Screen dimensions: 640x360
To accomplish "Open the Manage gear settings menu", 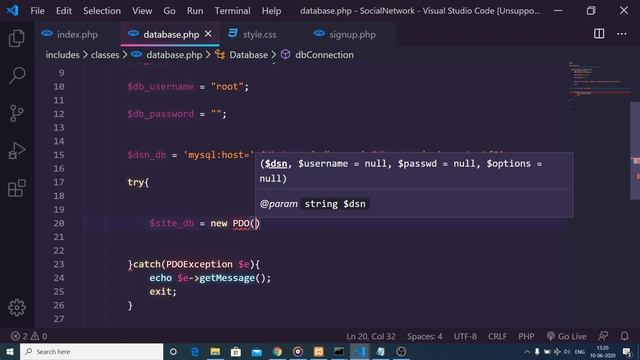I will (x=17, y=307).
